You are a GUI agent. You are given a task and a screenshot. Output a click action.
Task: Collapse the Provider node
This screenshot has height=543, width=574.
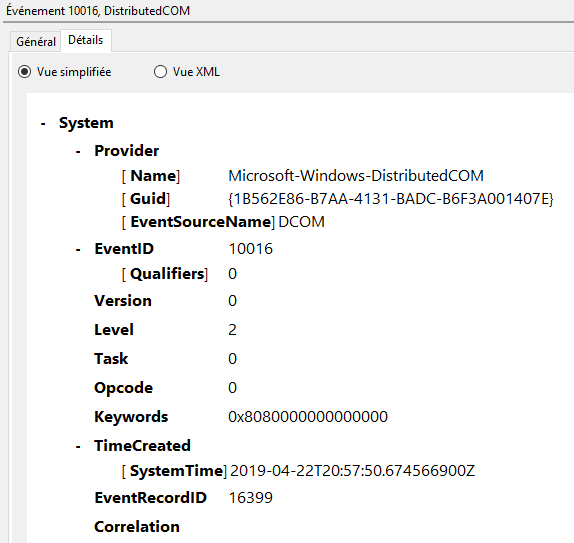[x=78, y=152]
